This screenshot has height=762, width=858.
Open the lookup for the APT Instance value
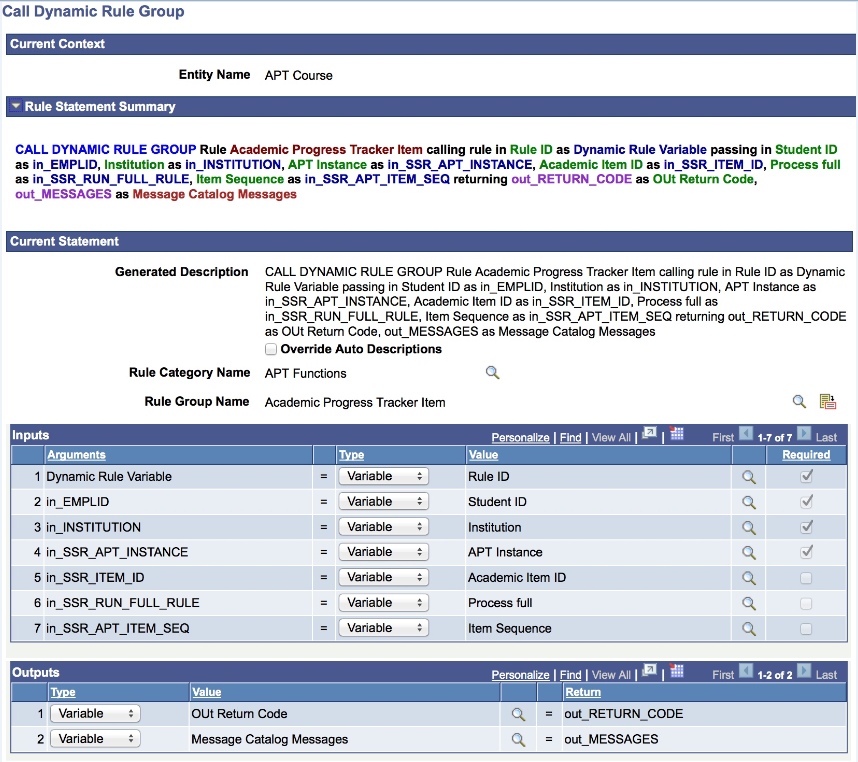(749, 552)
